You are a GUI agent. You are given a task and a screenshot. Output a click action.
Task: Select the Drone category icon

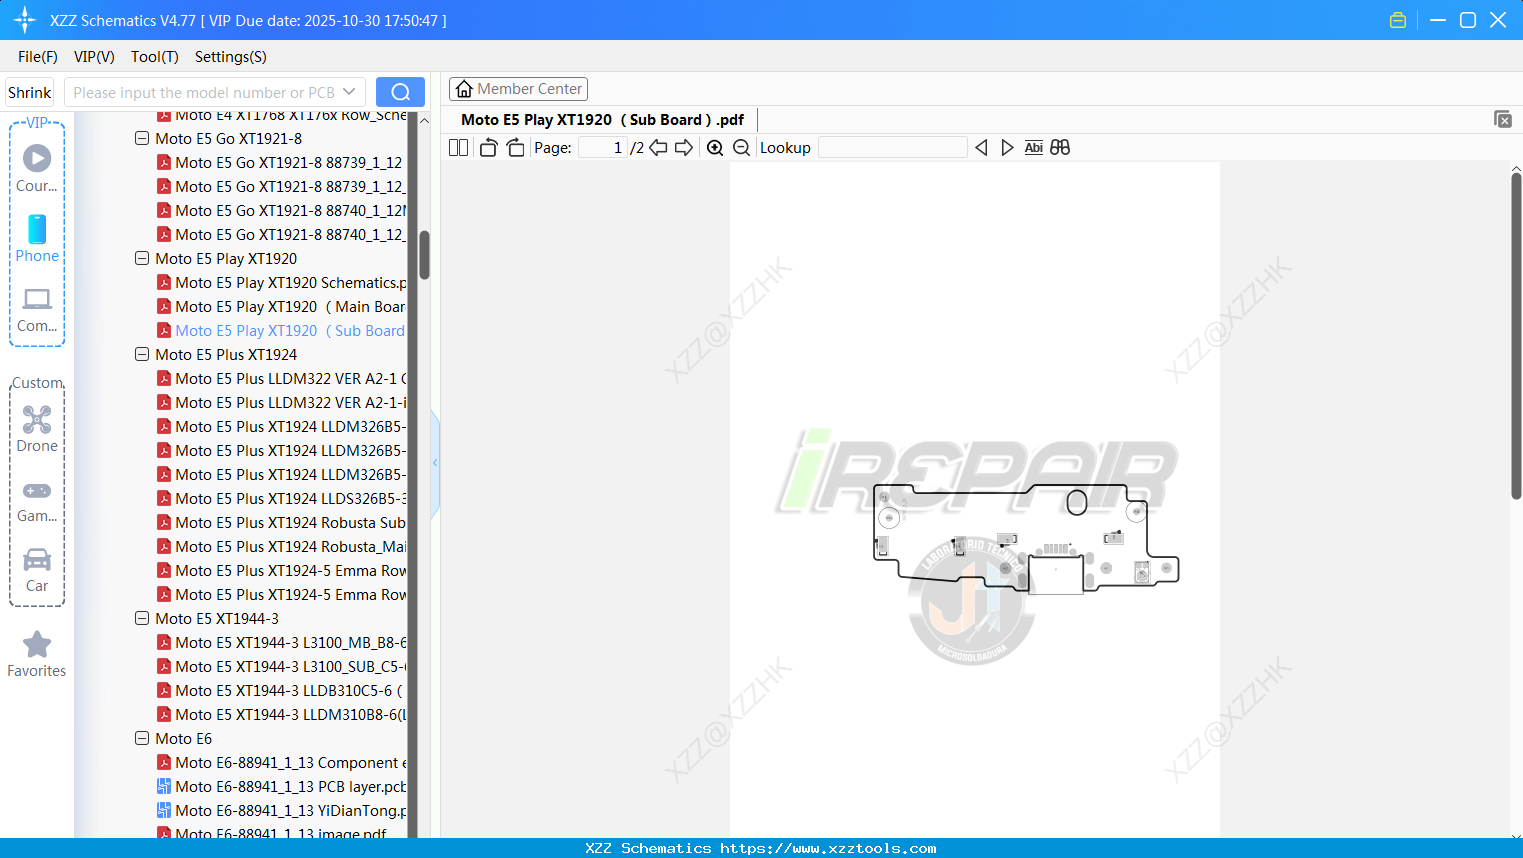point(37,430)
